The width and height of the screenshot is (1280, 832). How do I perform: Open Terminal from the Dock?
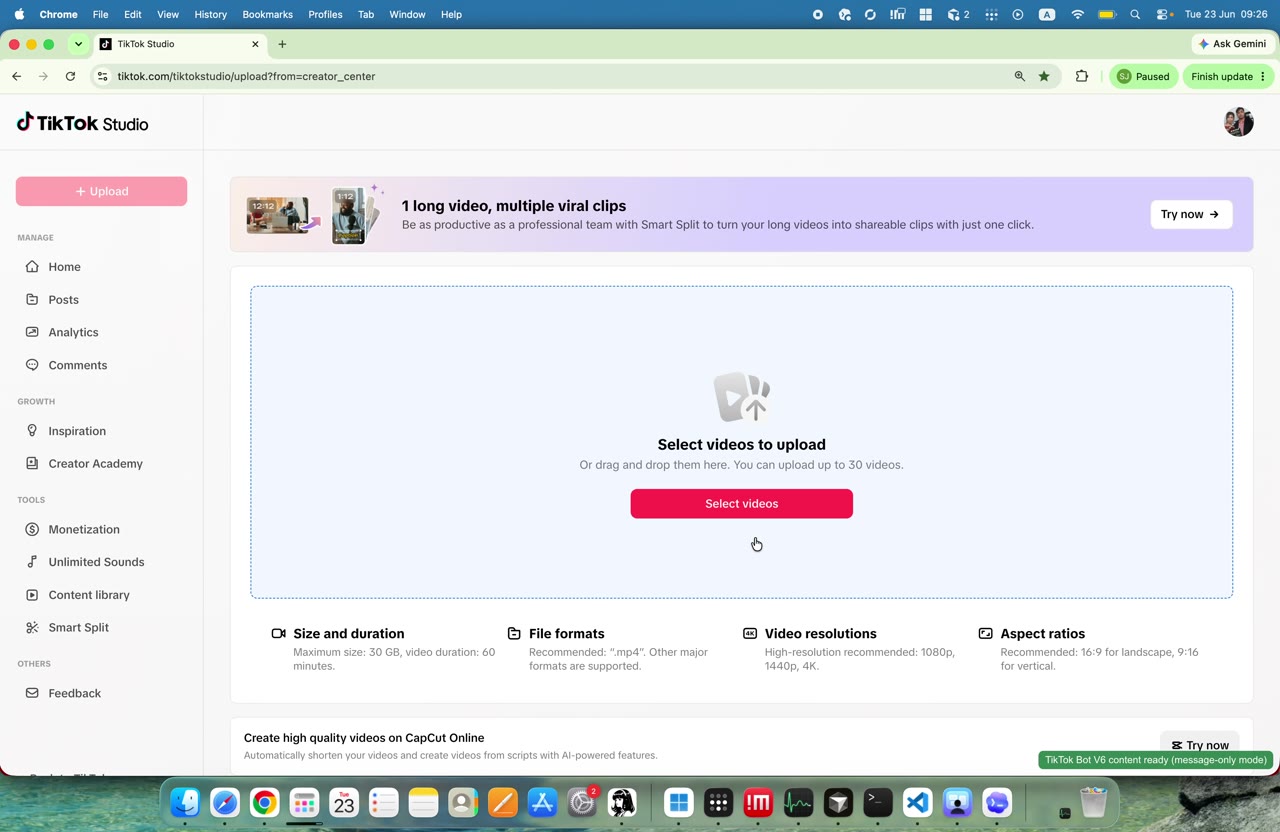pyautogui.click(x=878, y=802)
